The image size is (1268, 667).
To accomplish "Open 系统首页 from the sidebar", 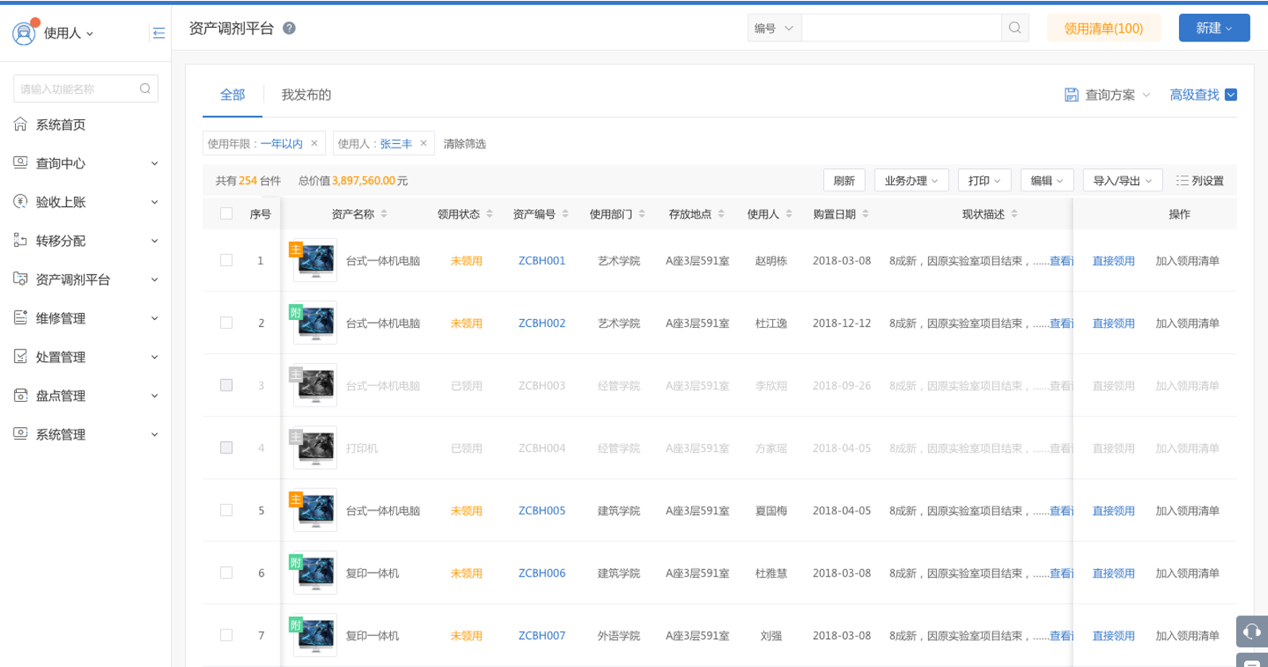I will [60, 125].
